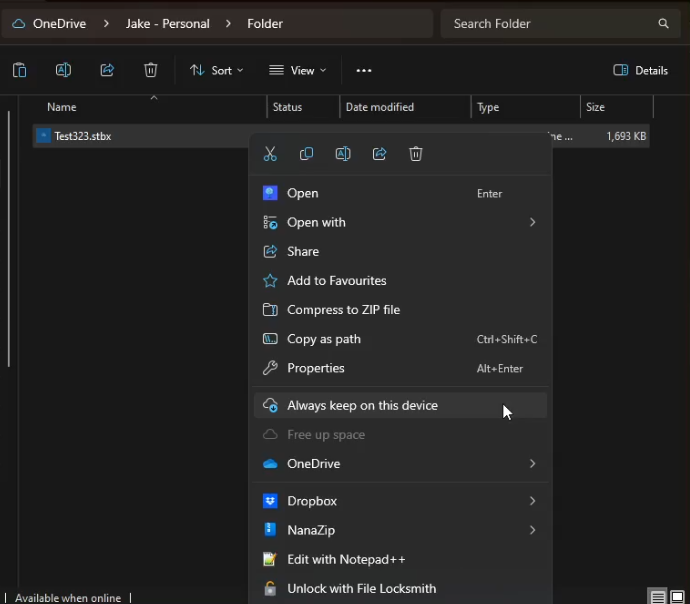Open the NanaZip submenu entry
This screenshot has height=604, width=690.
pyautogui.click(x=400, y=530)
